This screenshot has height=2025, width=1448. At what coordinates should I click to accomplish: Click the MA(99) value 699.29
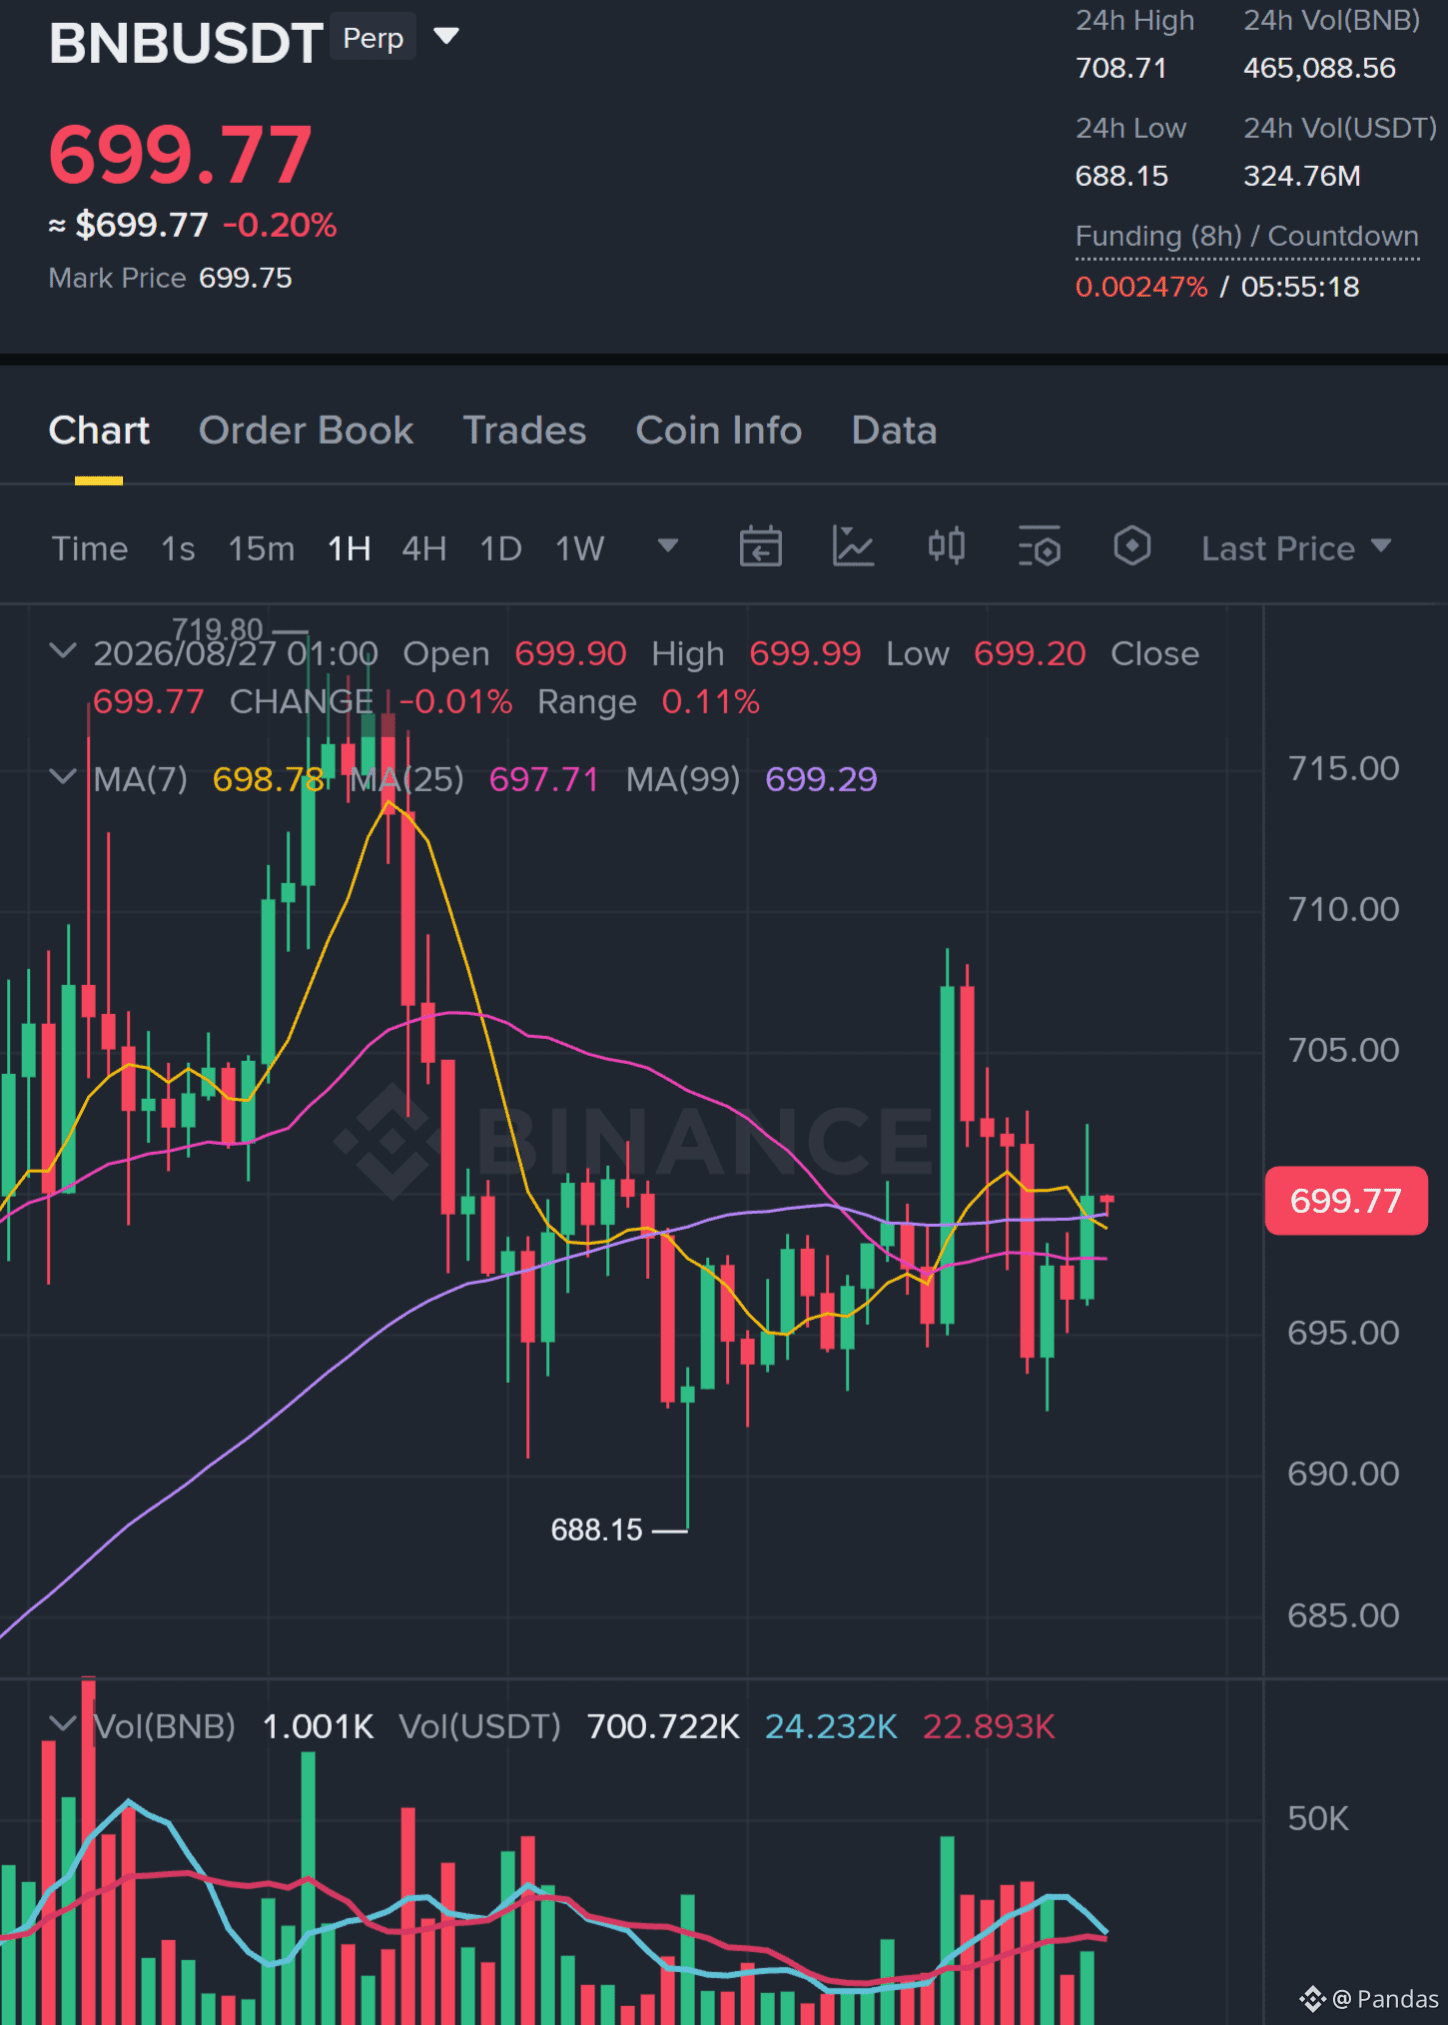[821, 779]
